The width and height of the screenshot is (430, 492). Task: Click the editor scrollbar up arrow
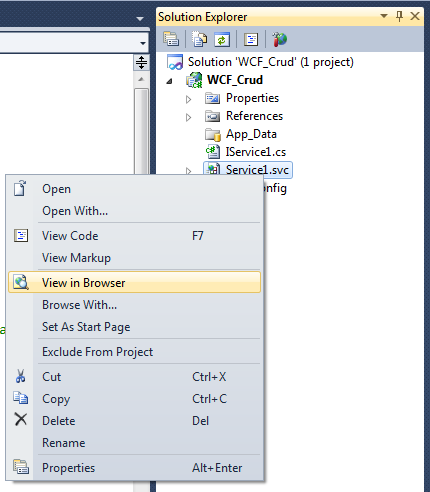pos(141,79)
